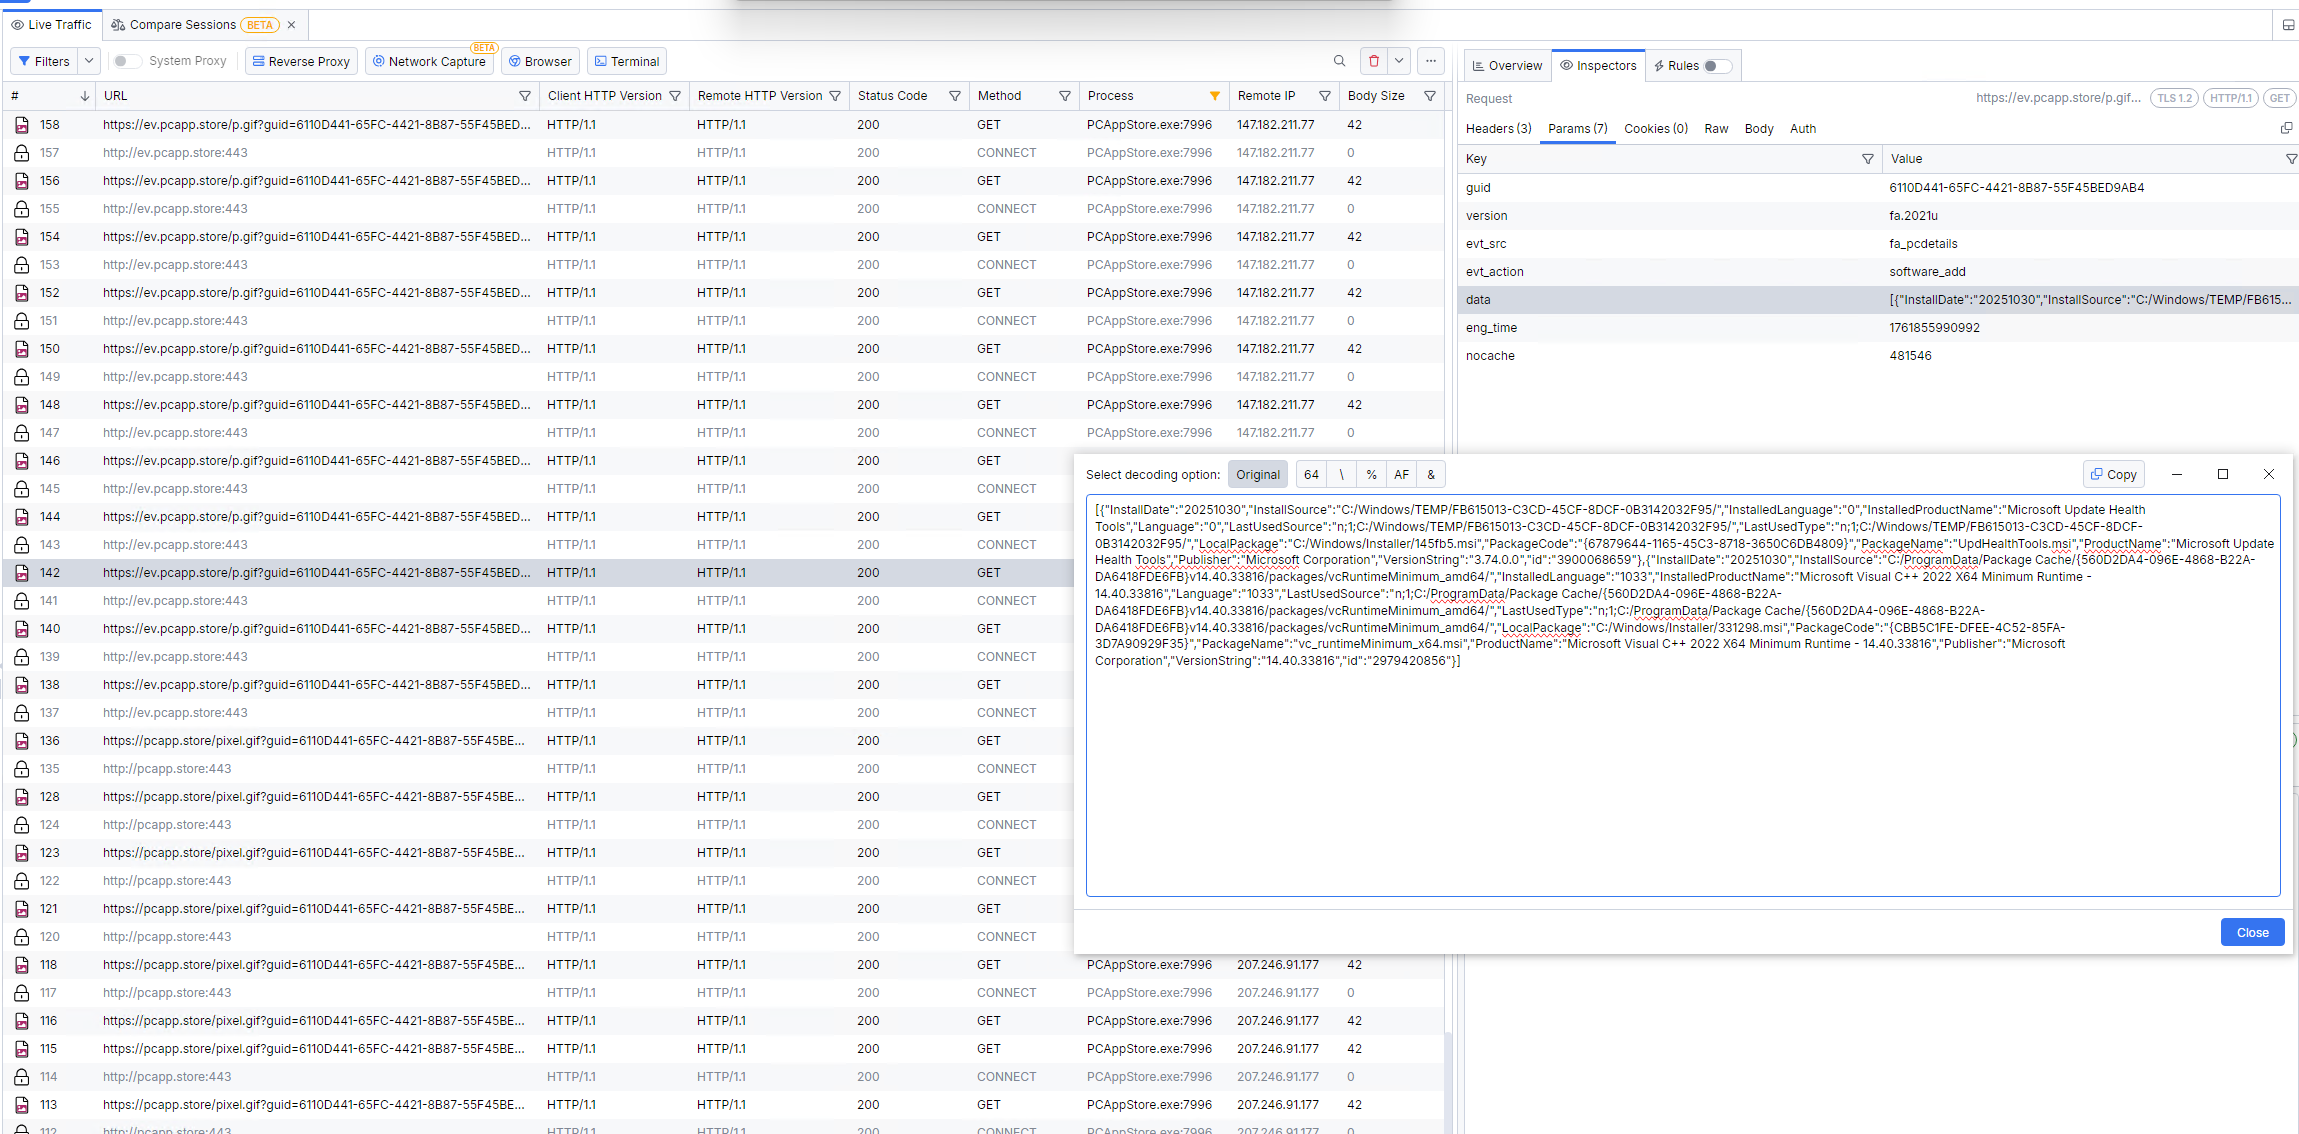The width and height of the screenshot is (2299, 1134).
Task: Click the Terminal button
Action: tap(627, 61)
